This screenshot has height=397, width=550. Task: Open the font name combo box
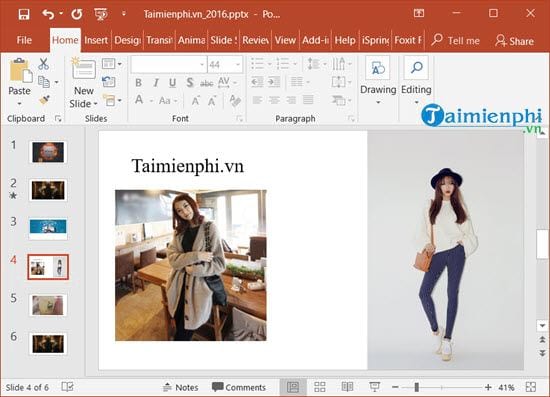coord(169,65)
